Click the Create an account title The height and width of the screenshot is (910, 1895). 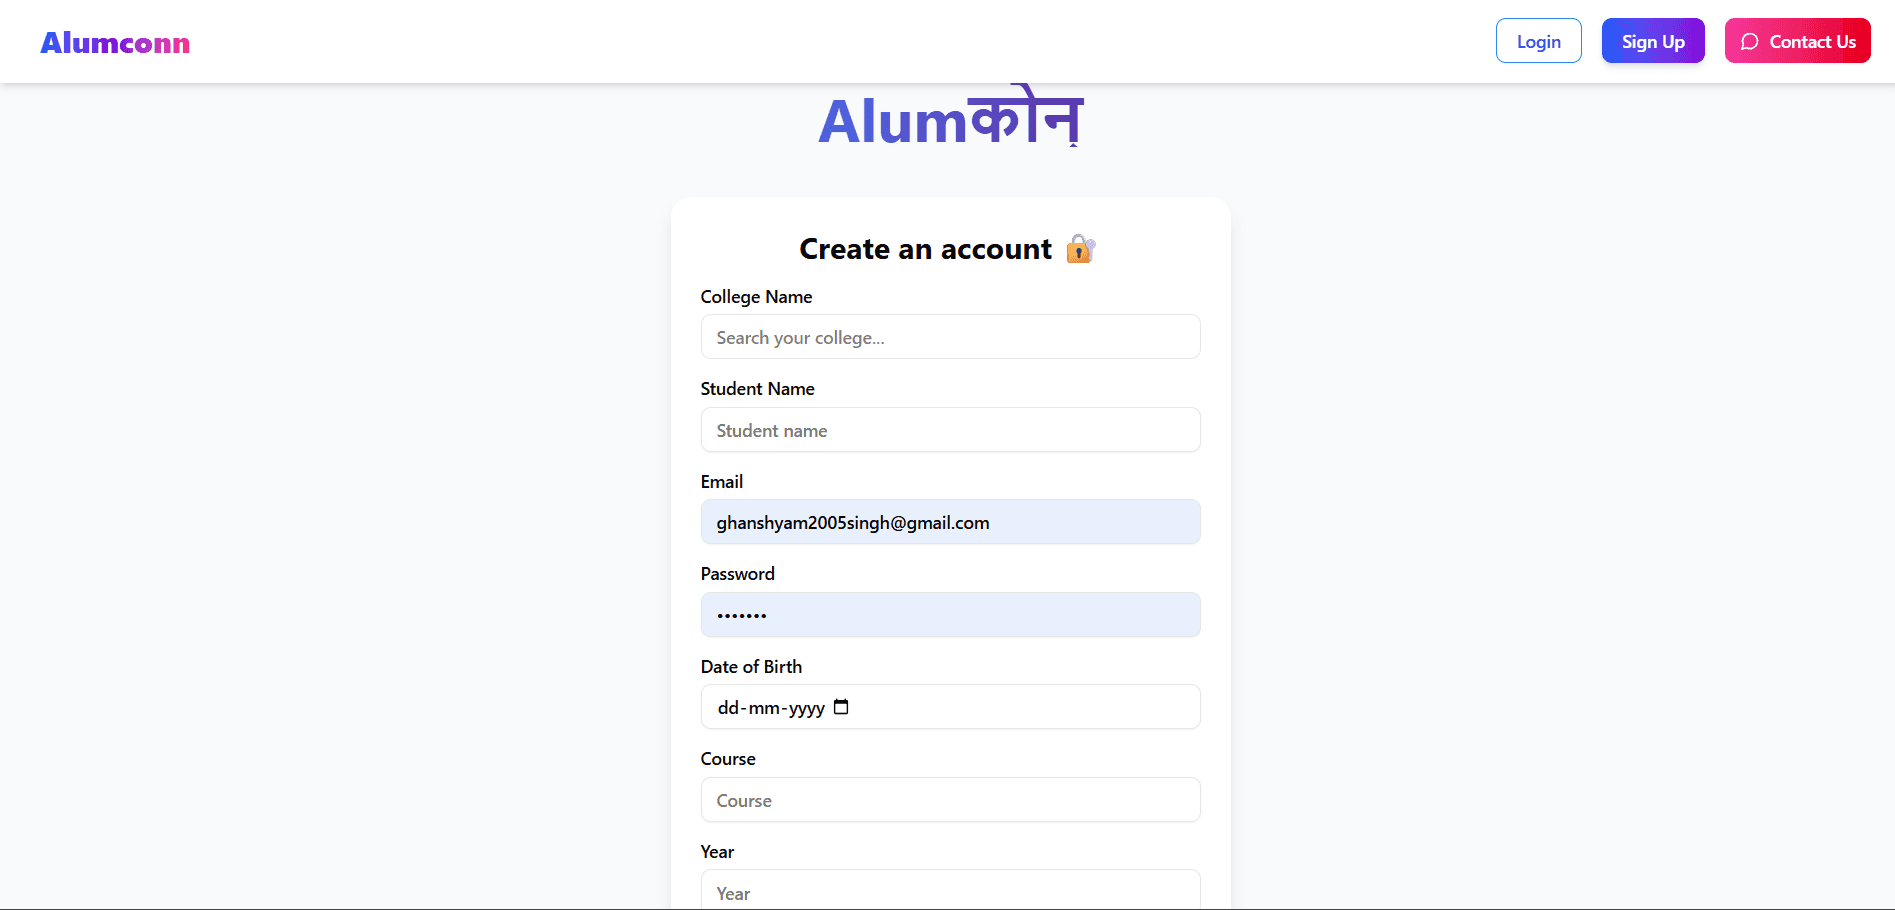924,249
